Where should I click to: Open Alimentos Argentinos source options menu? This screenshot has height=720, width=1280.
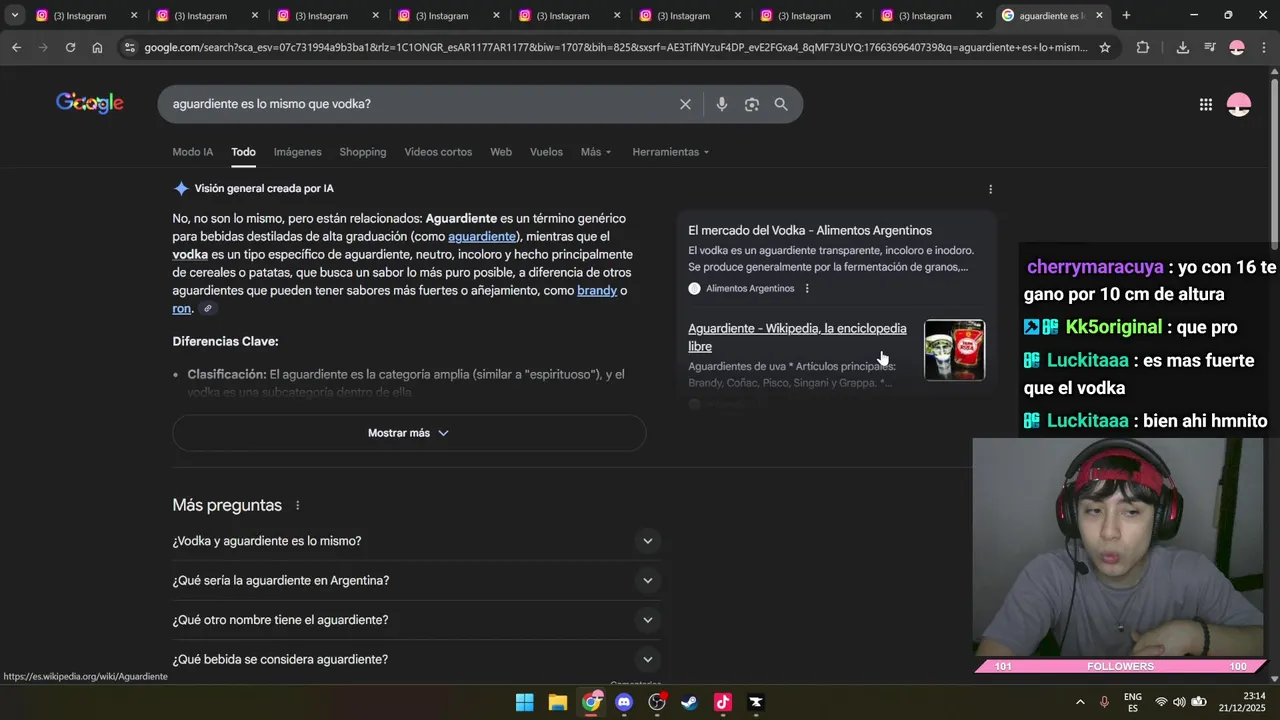point(807,288)
